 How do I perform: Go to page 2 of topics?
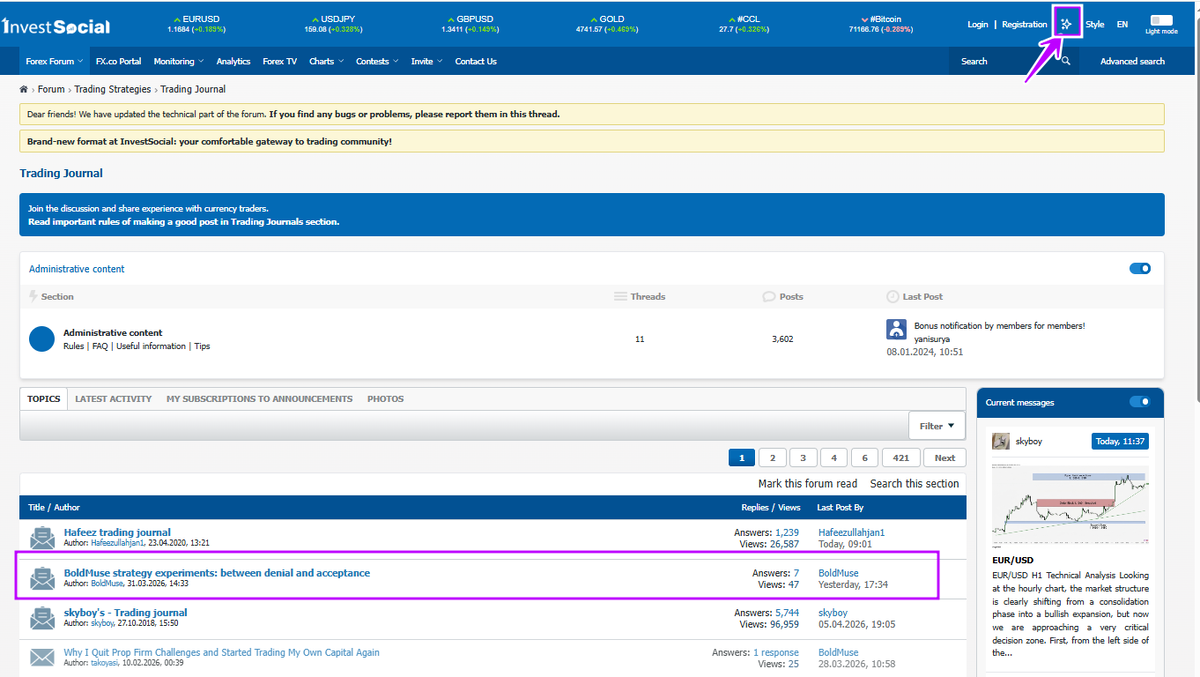[x=772, y=457]
